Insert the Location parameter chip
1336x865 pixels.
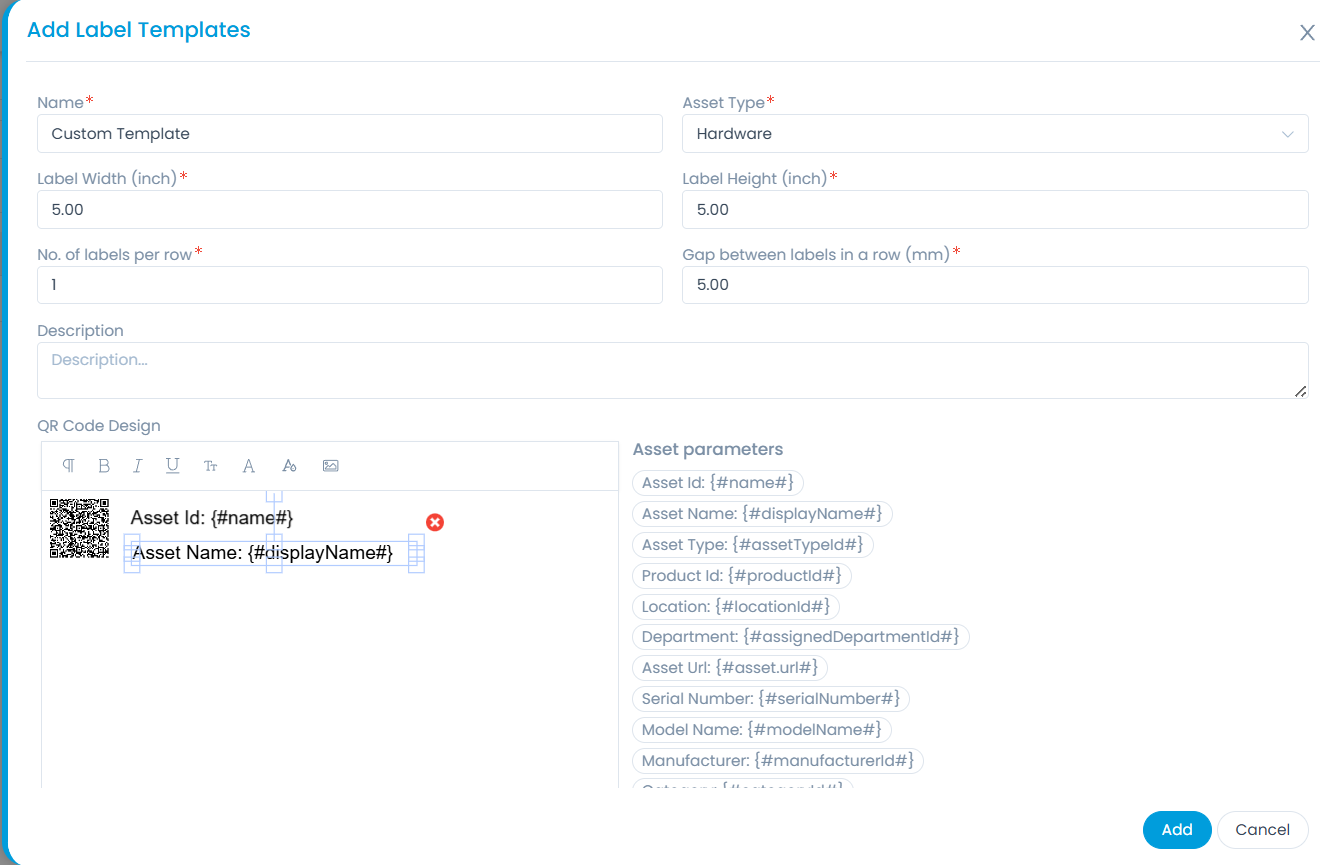click(736, 606)
